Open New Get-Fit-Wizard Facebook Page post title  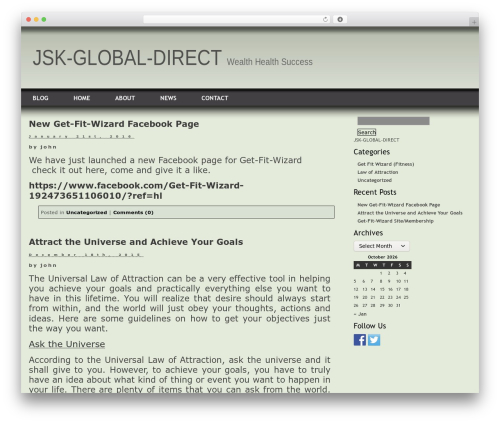point(114,124)
